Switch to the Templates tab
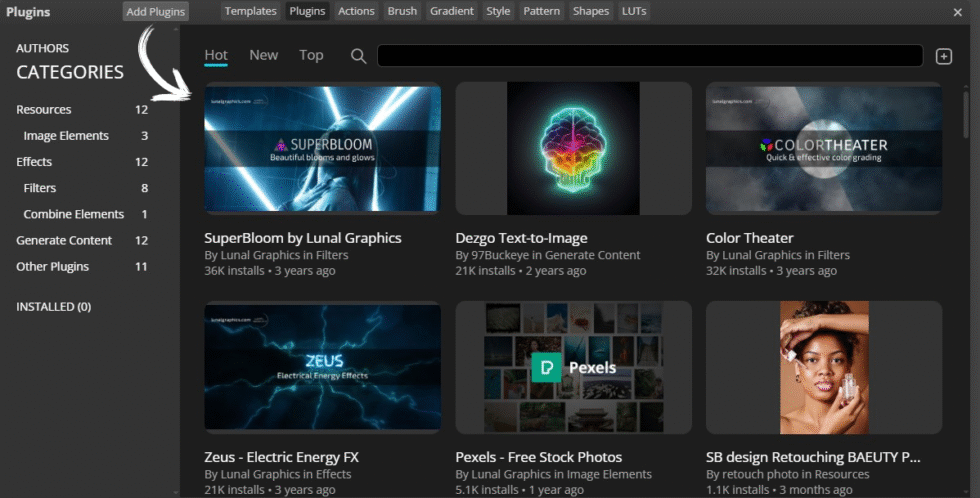980x498 pixels. [250, 12]
